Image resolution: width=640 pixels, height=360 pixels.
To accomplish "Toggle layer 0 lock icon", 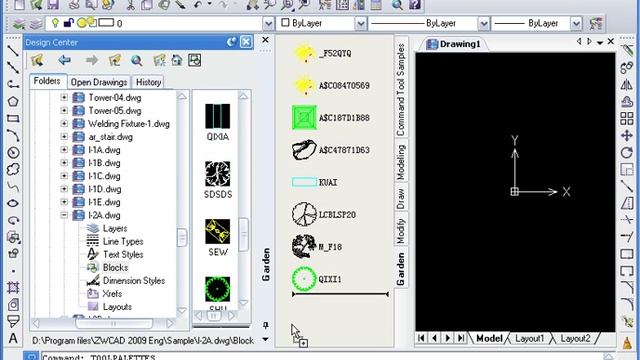I will pyautogui.click(x=68, y=23).
